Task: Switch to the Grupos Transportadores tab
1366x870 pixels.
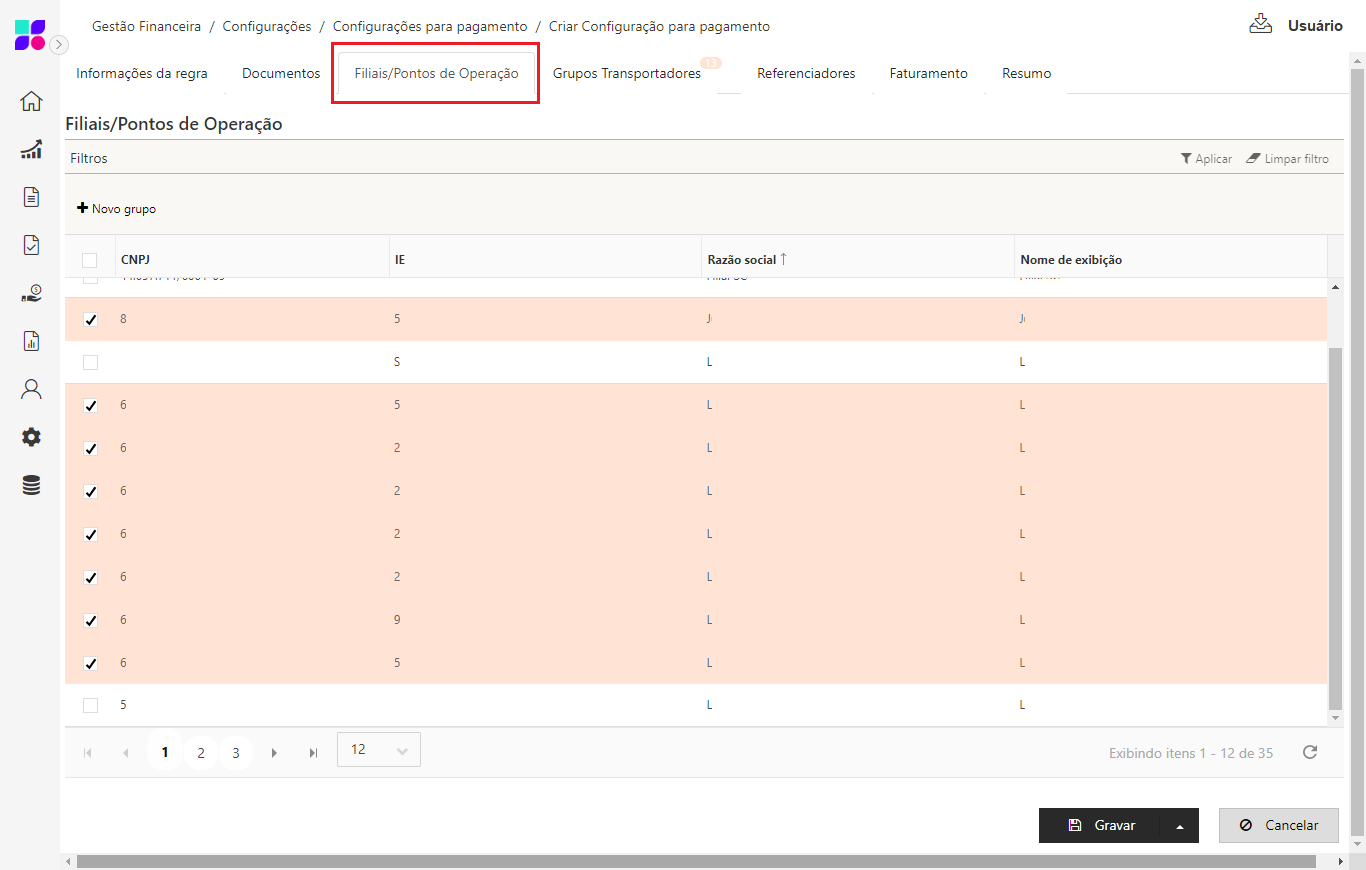Action: coord(627,73)
